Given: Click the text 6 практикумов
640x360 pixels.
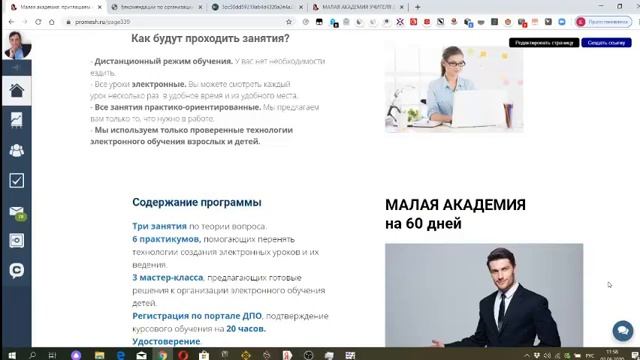Looking at the screenshot, I should point(166,239).
